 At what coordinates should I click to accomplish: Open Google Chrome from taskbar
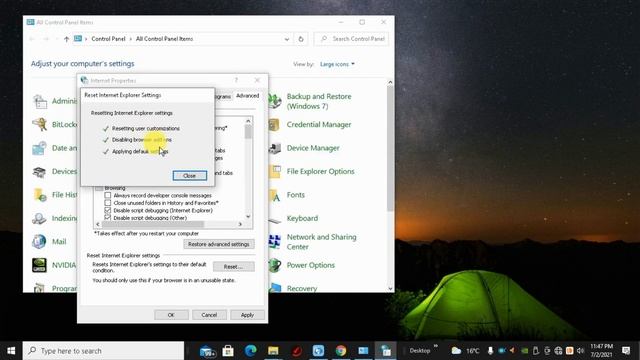340,351
